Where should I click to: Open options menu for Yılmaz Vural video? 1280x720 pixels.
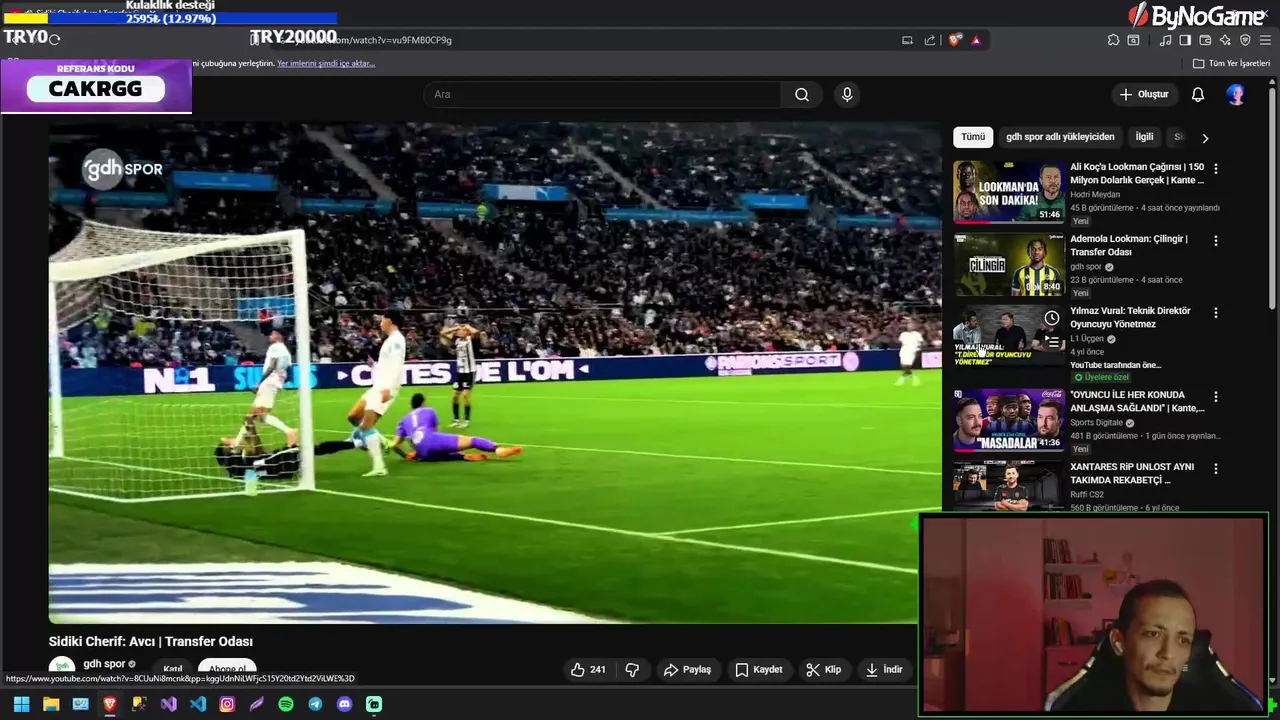[1215, 313]
